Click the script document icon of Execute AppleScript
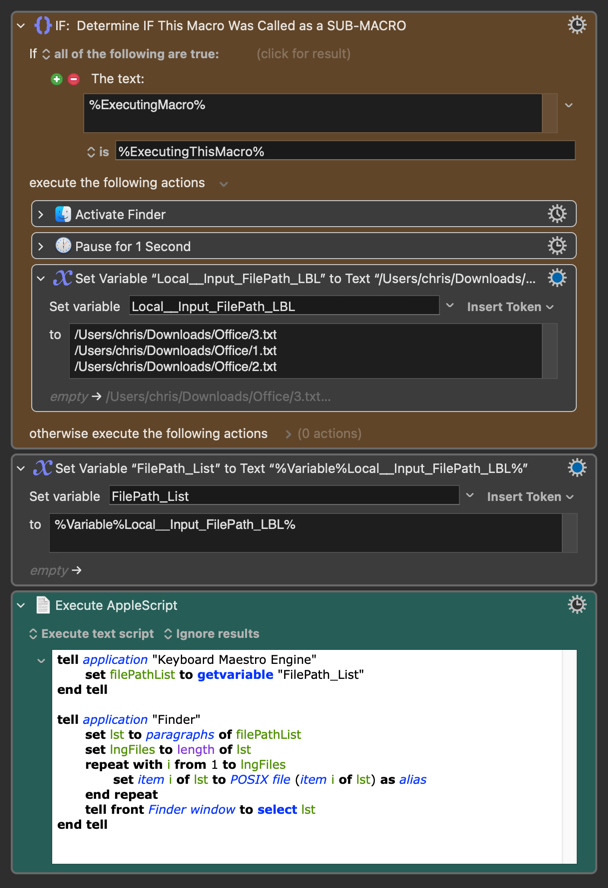This screenshot has height=888, width=608. tap(43, 605)
